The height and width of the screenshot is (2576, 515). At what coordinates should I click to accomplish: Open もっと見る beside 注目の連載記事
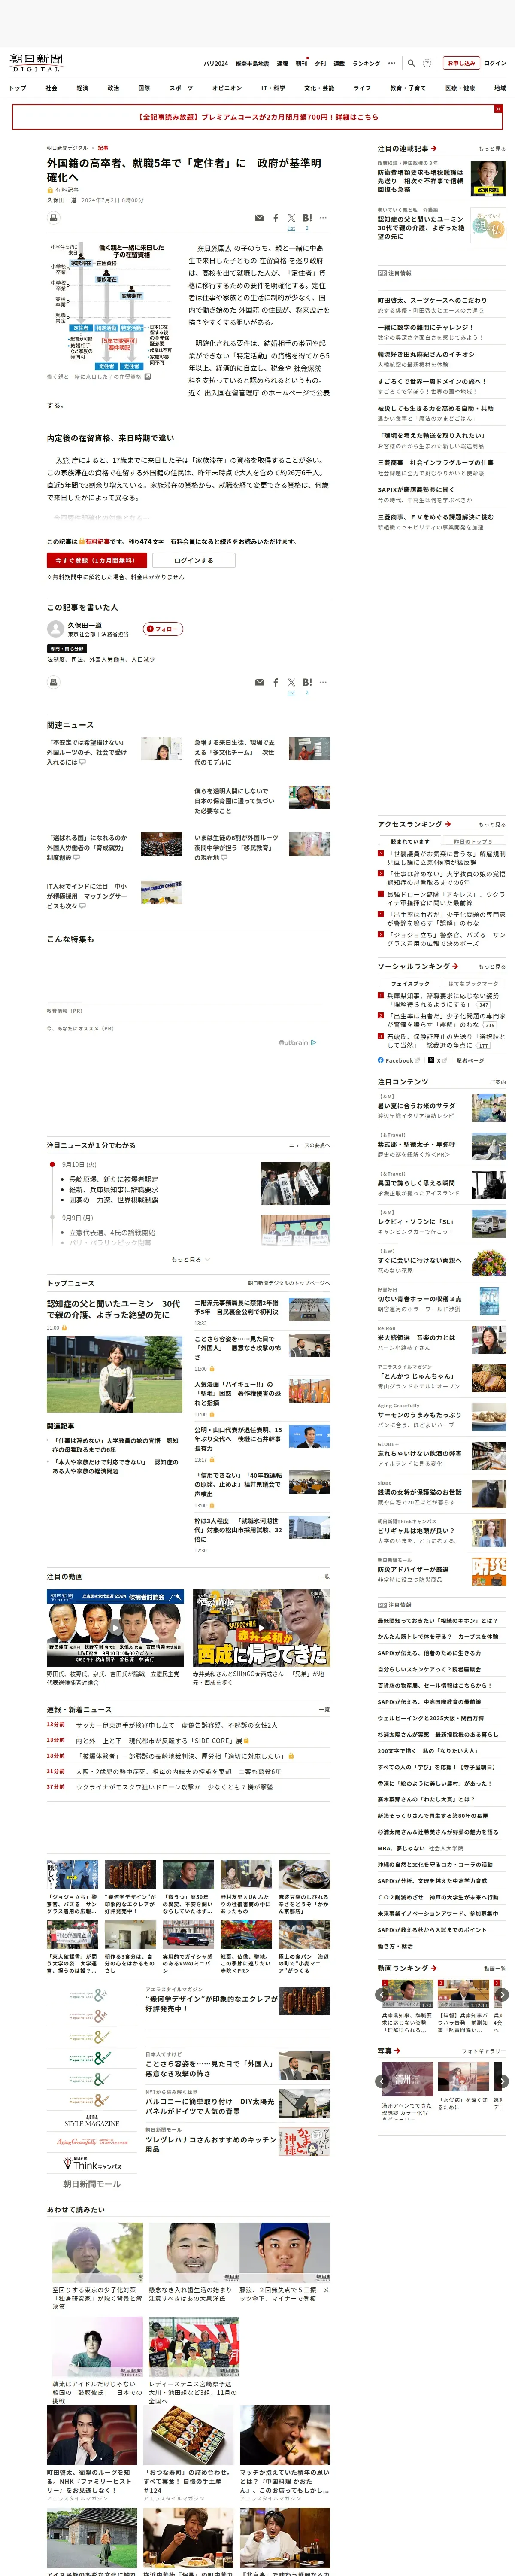(491, 149)
